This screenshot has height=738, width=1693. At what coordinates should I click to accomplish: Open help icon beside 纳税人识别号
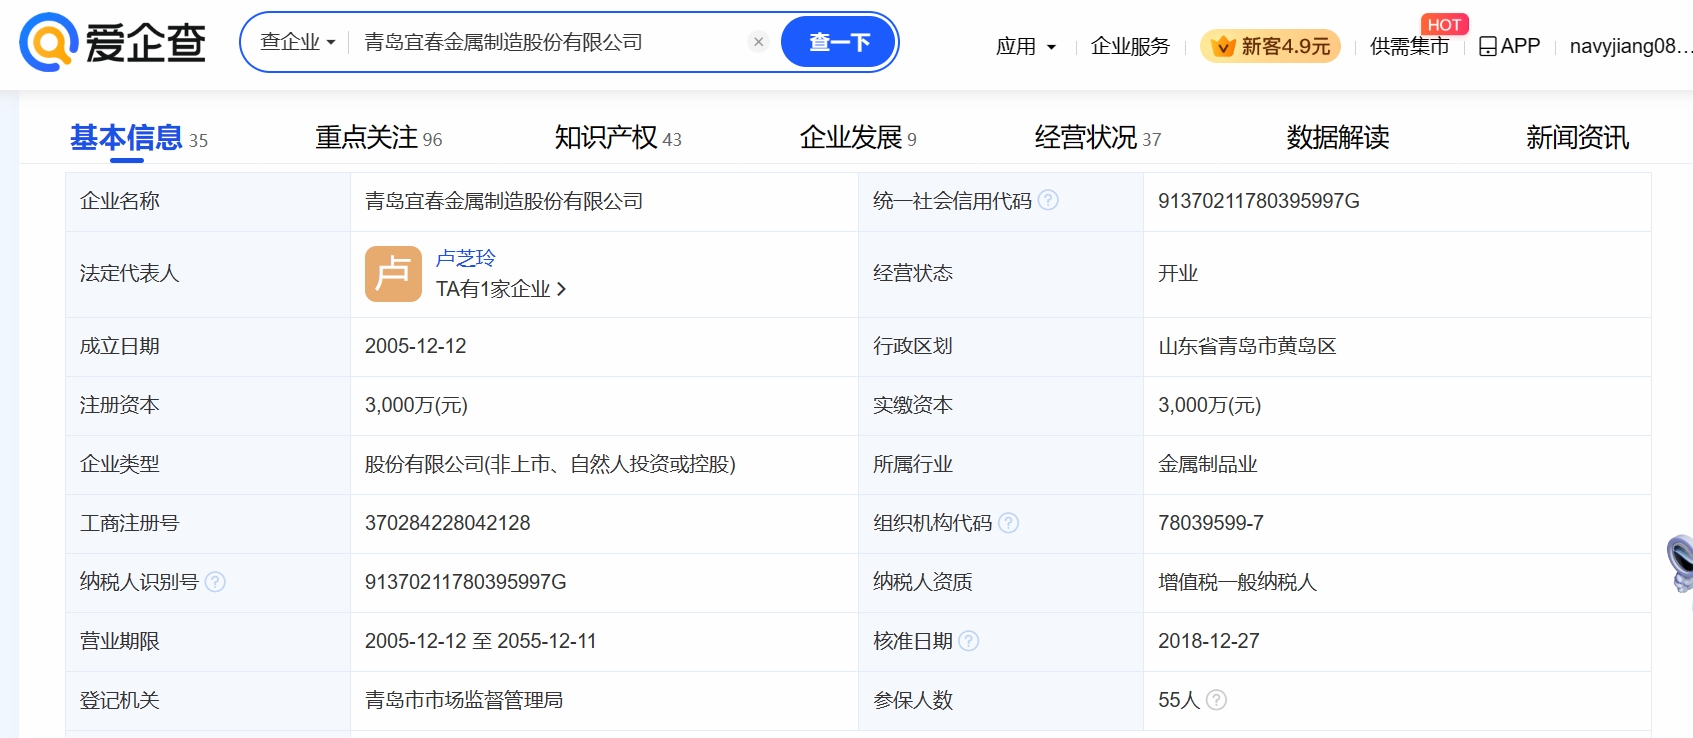point(215,582)
